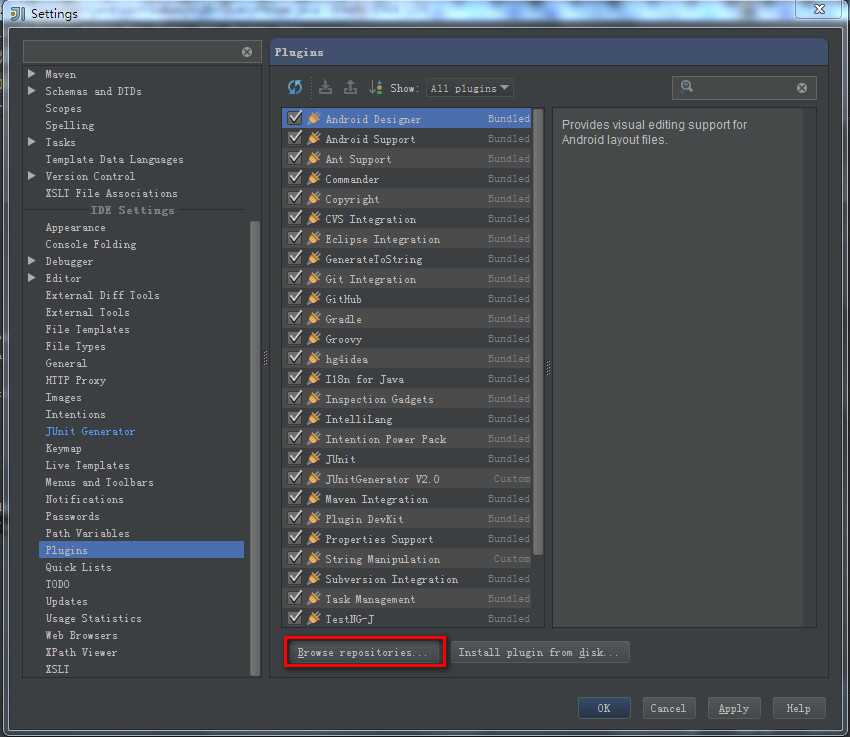The width and height of the screenshot is (850, 737).
Task: Select Updates in the settings list
Action: coord(66,602)
